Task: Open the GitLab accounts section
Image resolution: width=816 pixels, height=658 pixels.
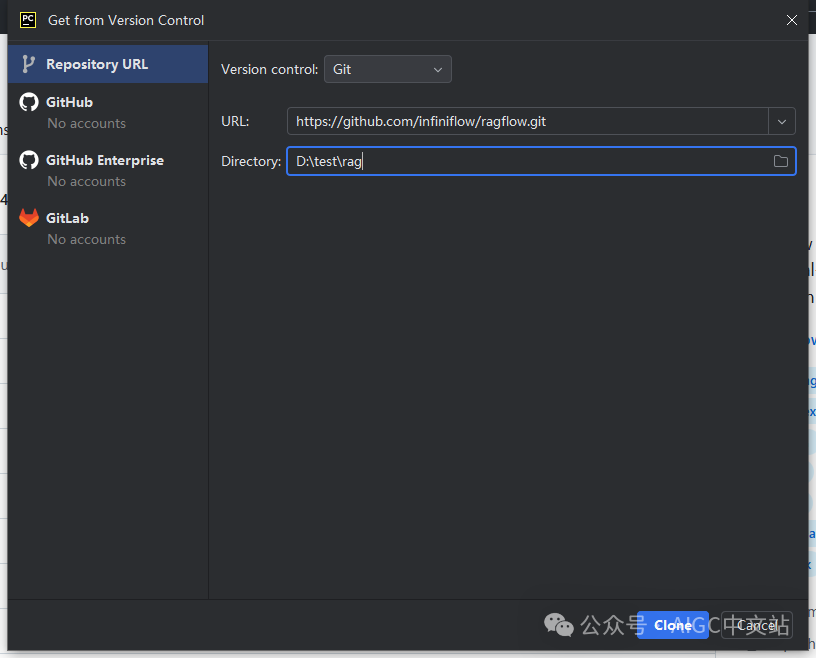Action: tap(108, 228)
